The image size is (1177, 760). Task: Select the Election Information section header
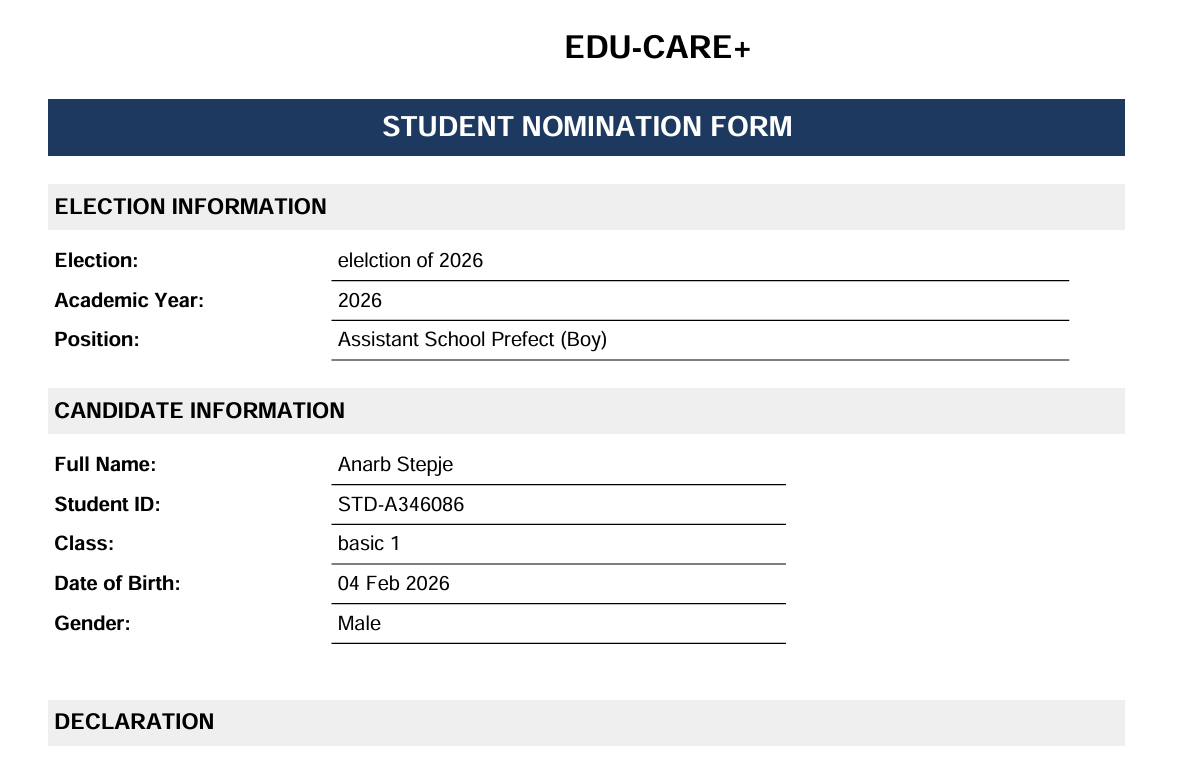[190, 207]
